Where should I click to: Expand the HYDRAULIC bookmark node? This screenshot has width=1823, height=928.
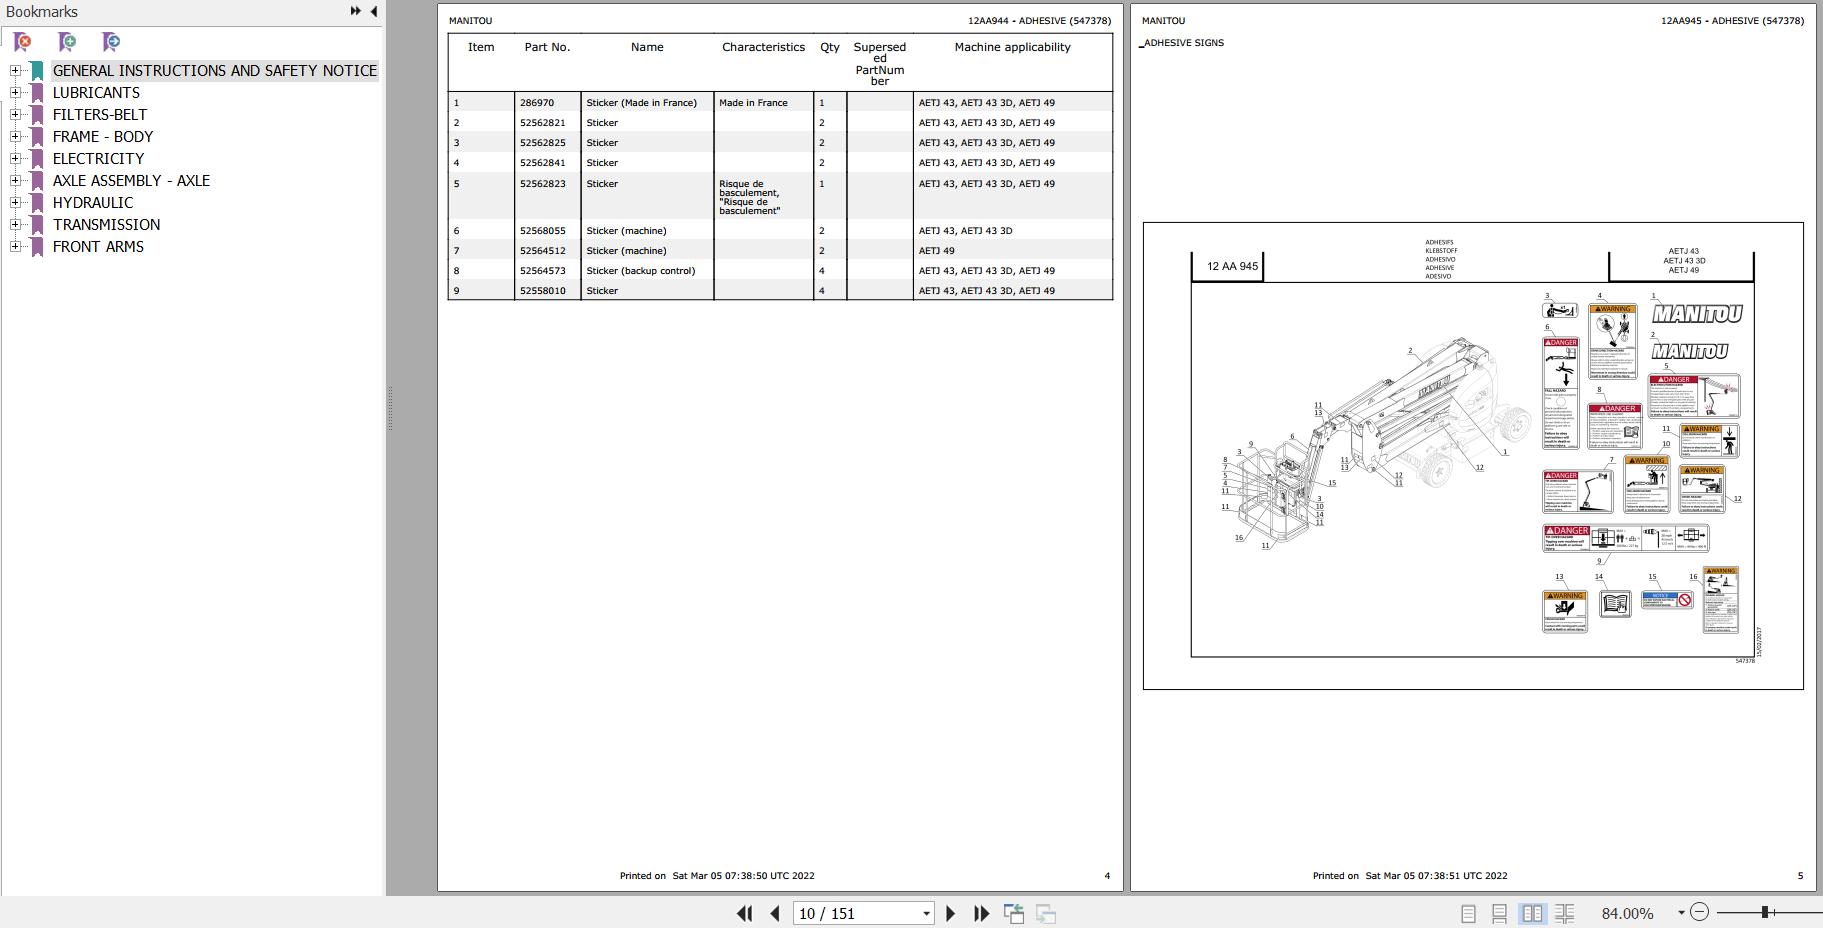coord(15,202)
